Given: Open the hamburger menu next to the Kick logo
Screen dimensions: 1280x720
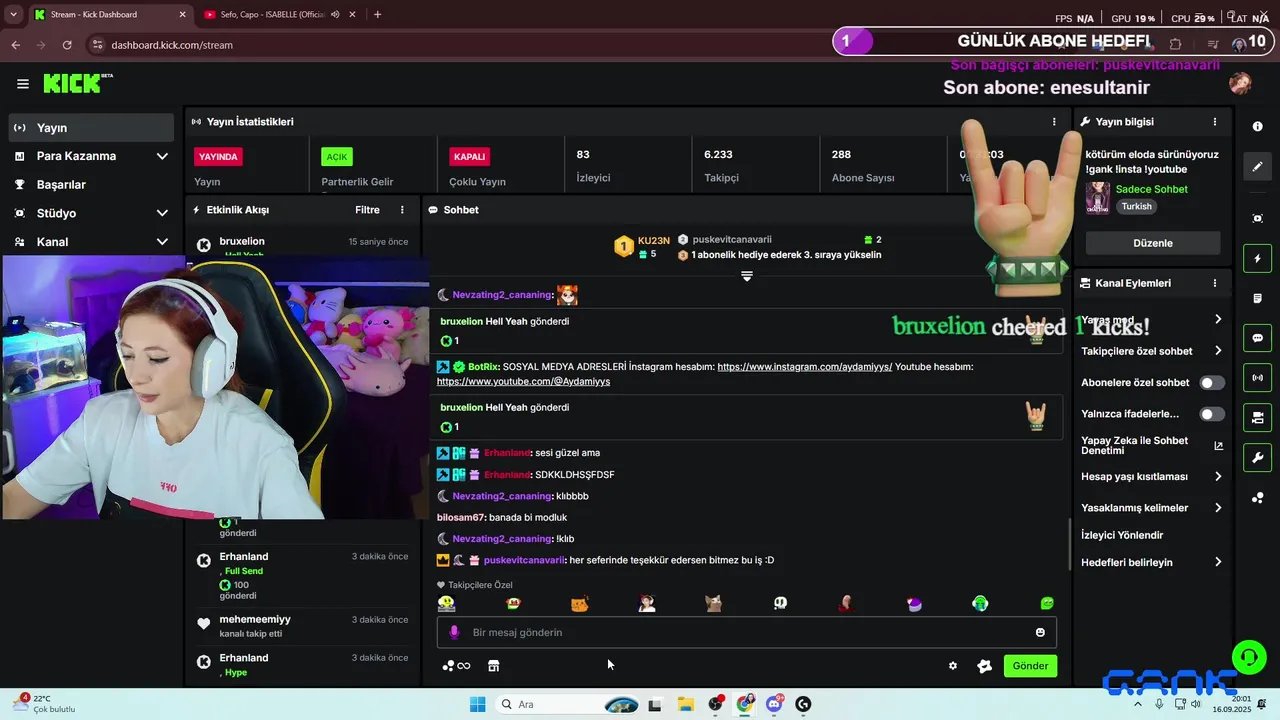Looking at the screenshot, I should (22, 84).
